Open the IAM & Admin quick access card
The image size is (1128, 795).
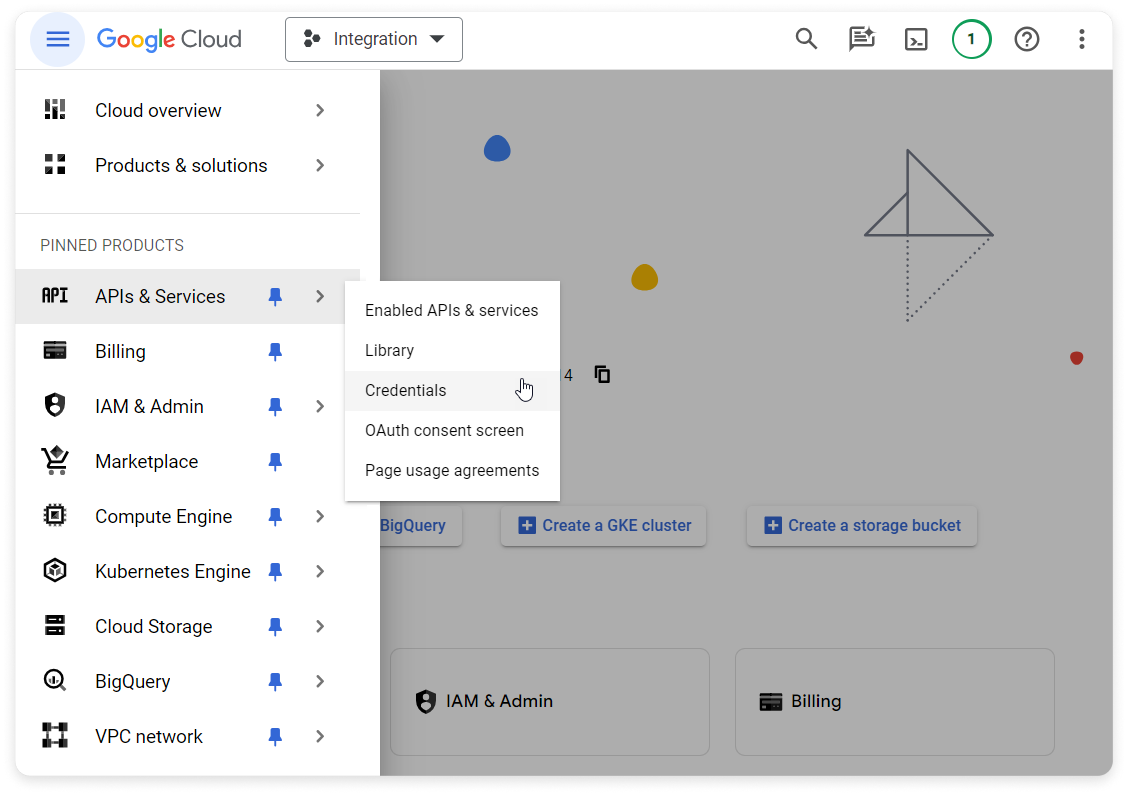coord(550,701)
